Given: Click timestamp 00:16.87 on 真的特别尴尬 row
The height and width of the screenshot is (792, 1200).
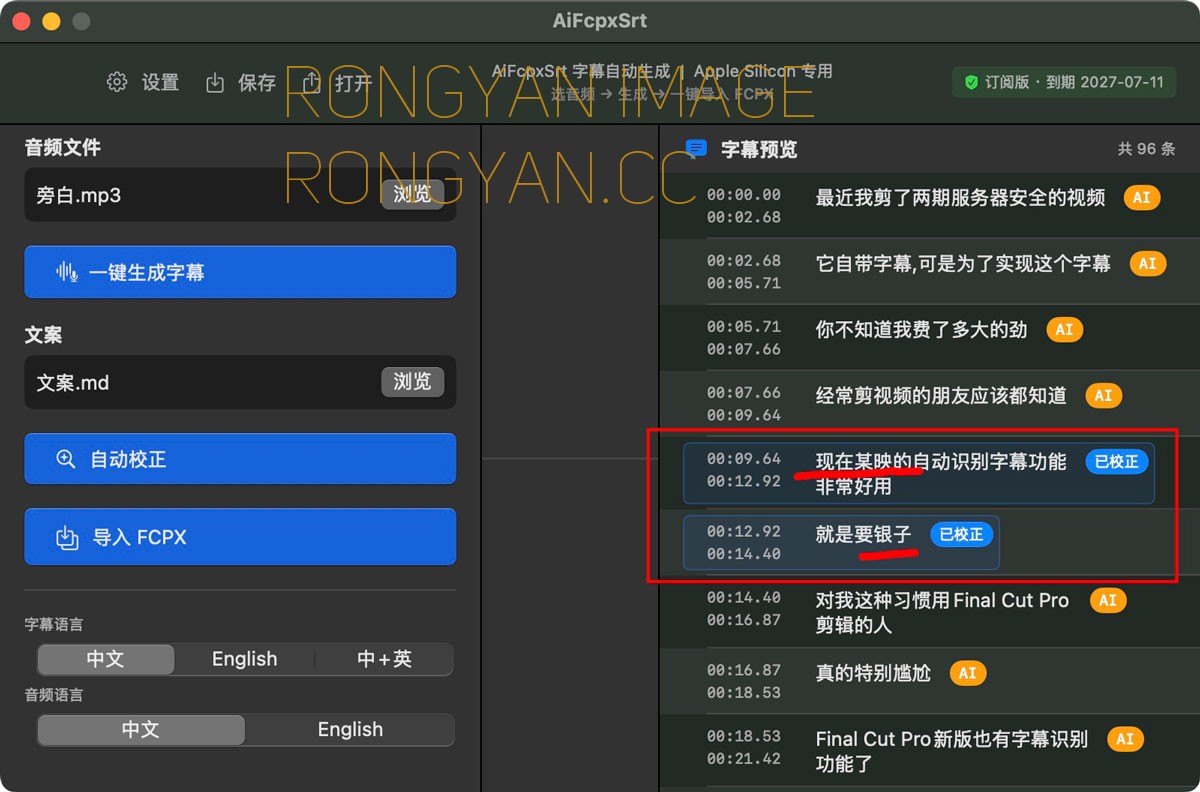Looking at the screenshot, I should coord(744,670).
